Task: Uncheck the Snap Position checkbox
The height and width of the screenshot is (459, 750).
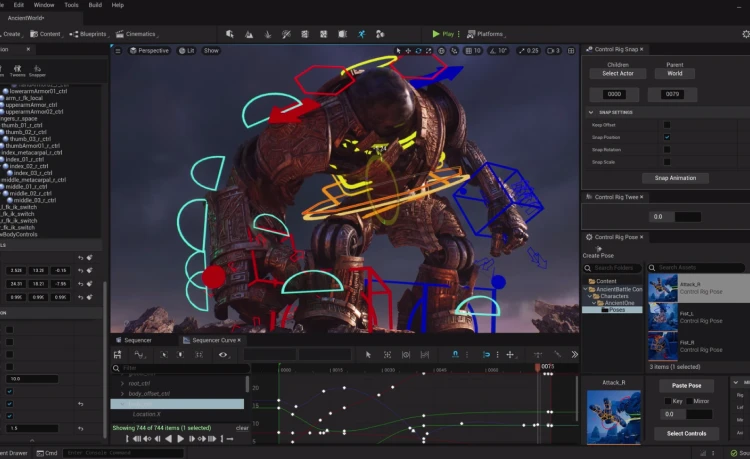Action: click(667, 137)
